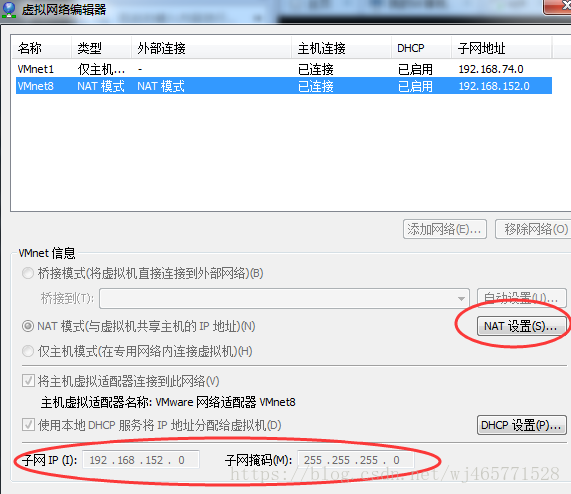Viewport: 571px width, 494px height.
Task: Select the VMnet1 network row
Action: 284,69
